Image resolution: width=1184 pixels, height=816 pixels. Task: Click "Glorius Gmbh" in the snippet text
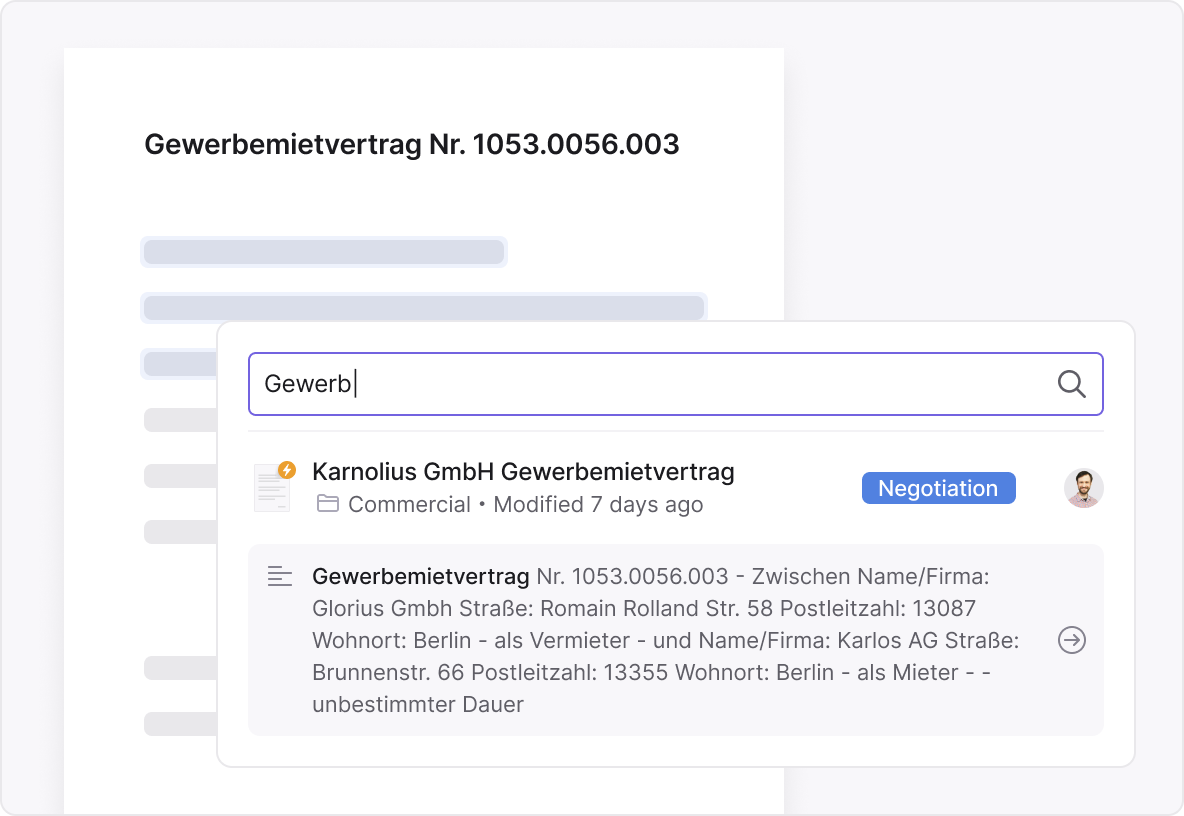click(x=373, y=609)
